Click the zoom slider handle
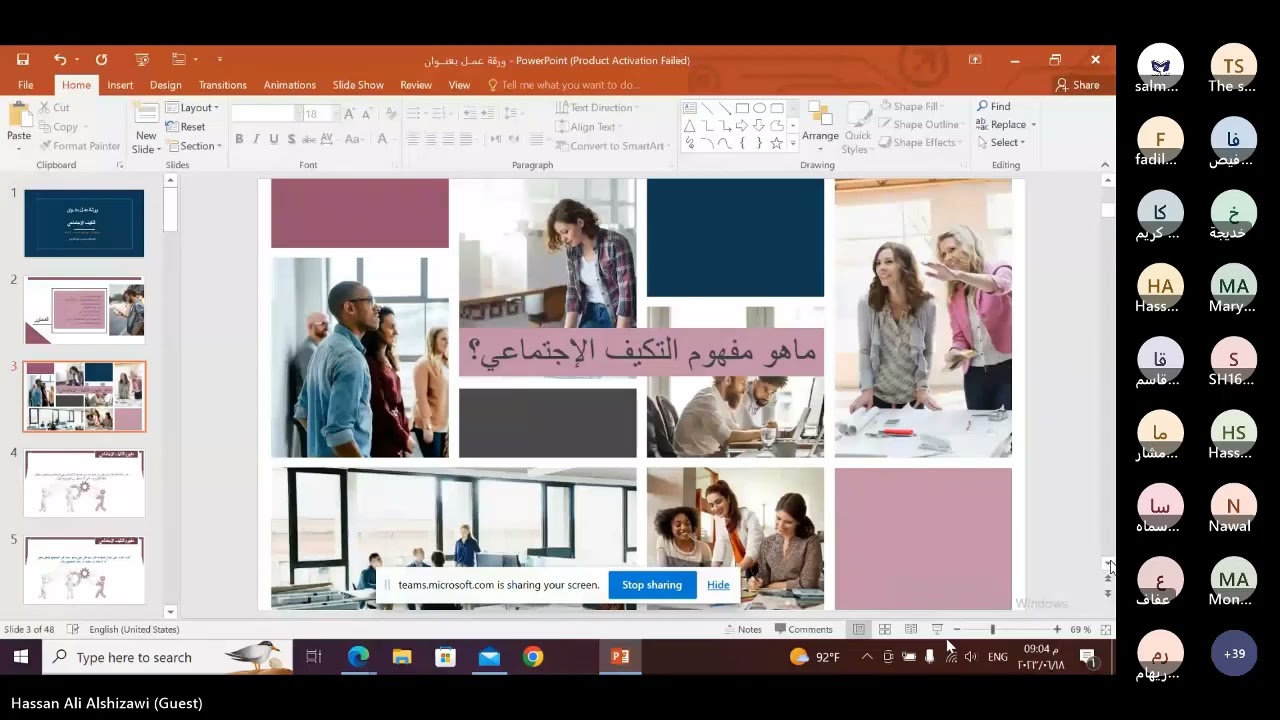The height and width of the screenshot is (720, 1280). pos(992,629)
